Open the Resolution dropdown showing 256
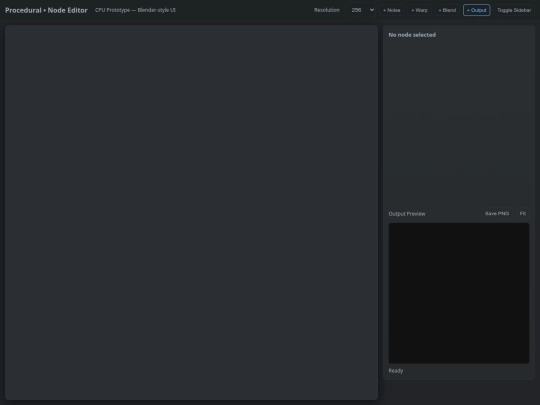Viewport: 540px width, 405px height. [x=361, y=10]
